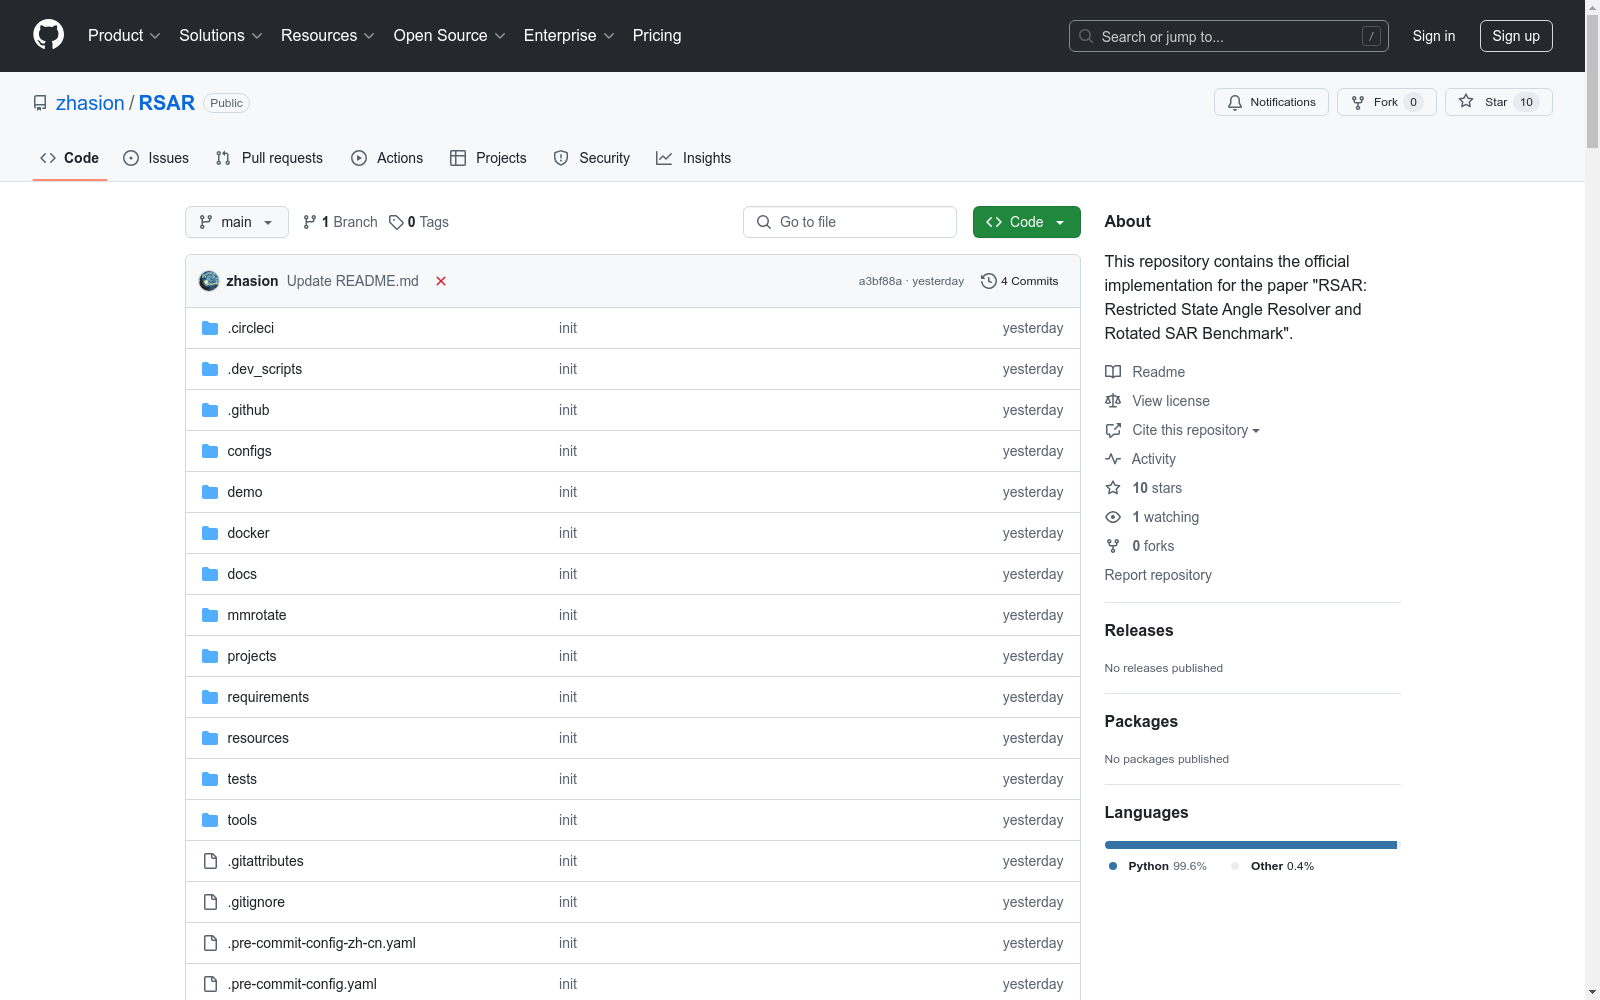Open the Releases heading link
The image size is (1600, 1000).
click(x=1139, y=630)
